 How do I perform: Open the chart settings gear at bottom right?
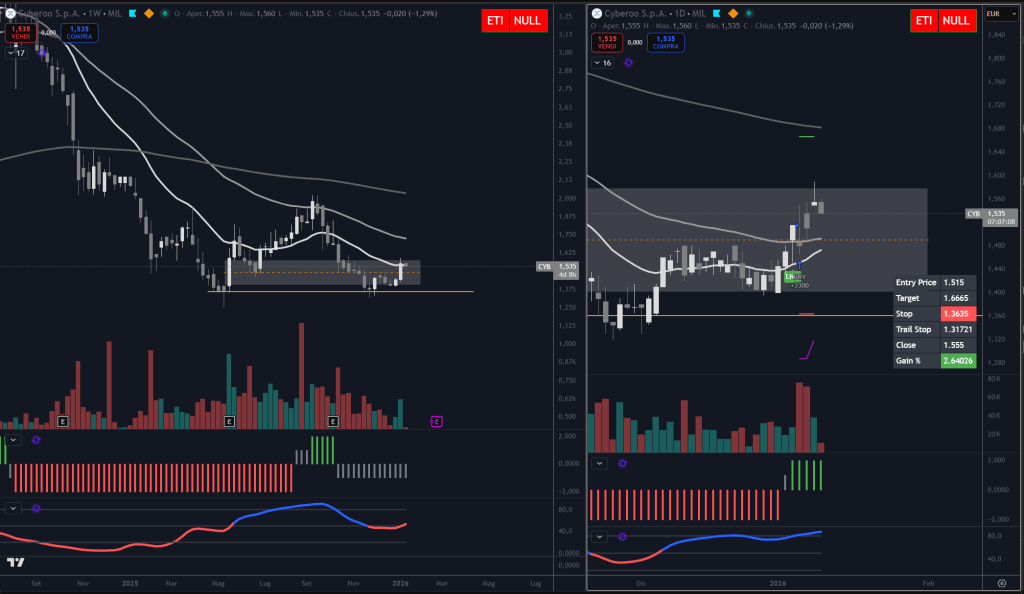(x=1002, y=583)
